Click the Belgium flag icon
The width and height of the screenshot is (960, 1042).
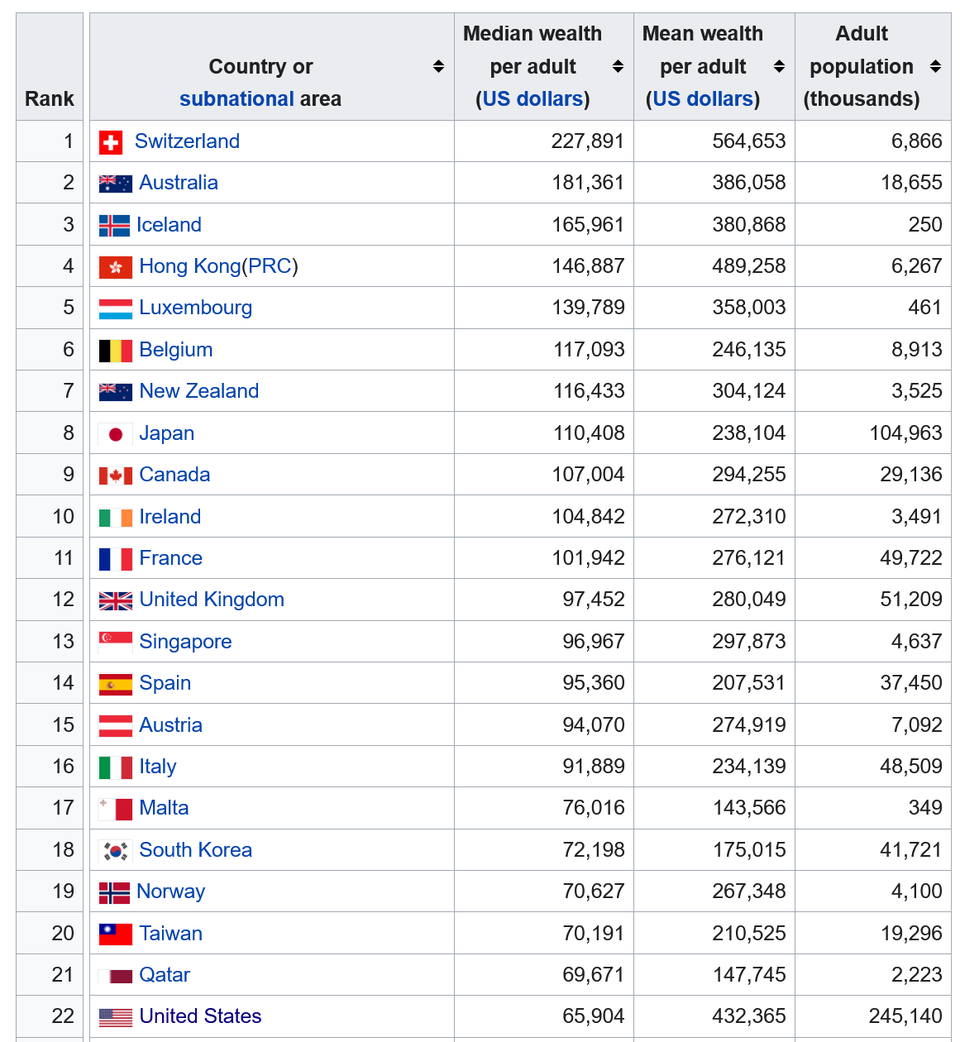tap(115, 351)
